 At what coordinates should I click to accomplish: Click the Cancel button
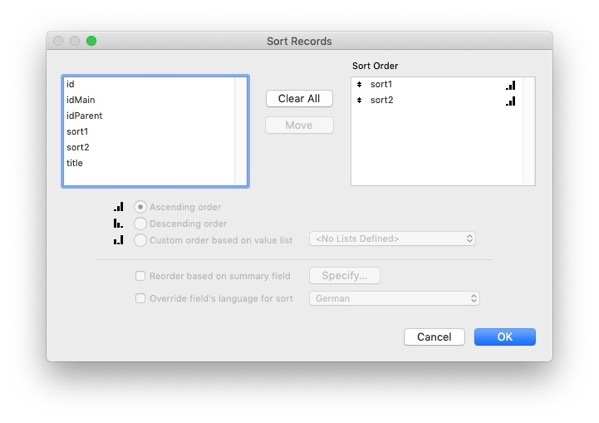click(434, 337)
